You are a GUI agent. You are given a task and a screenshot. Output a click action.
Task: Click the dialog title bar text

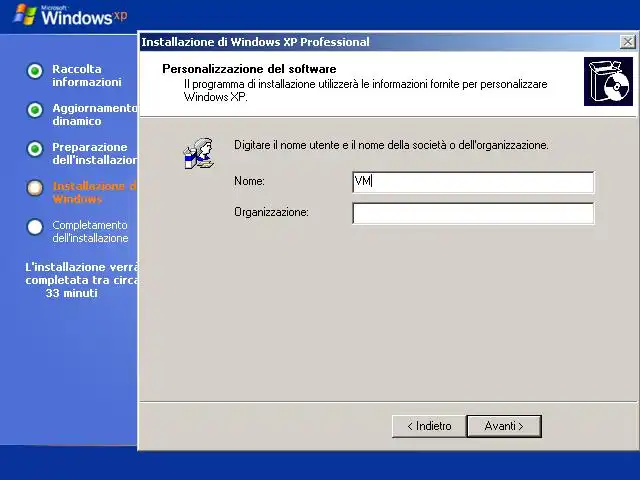tap(255, 42)
